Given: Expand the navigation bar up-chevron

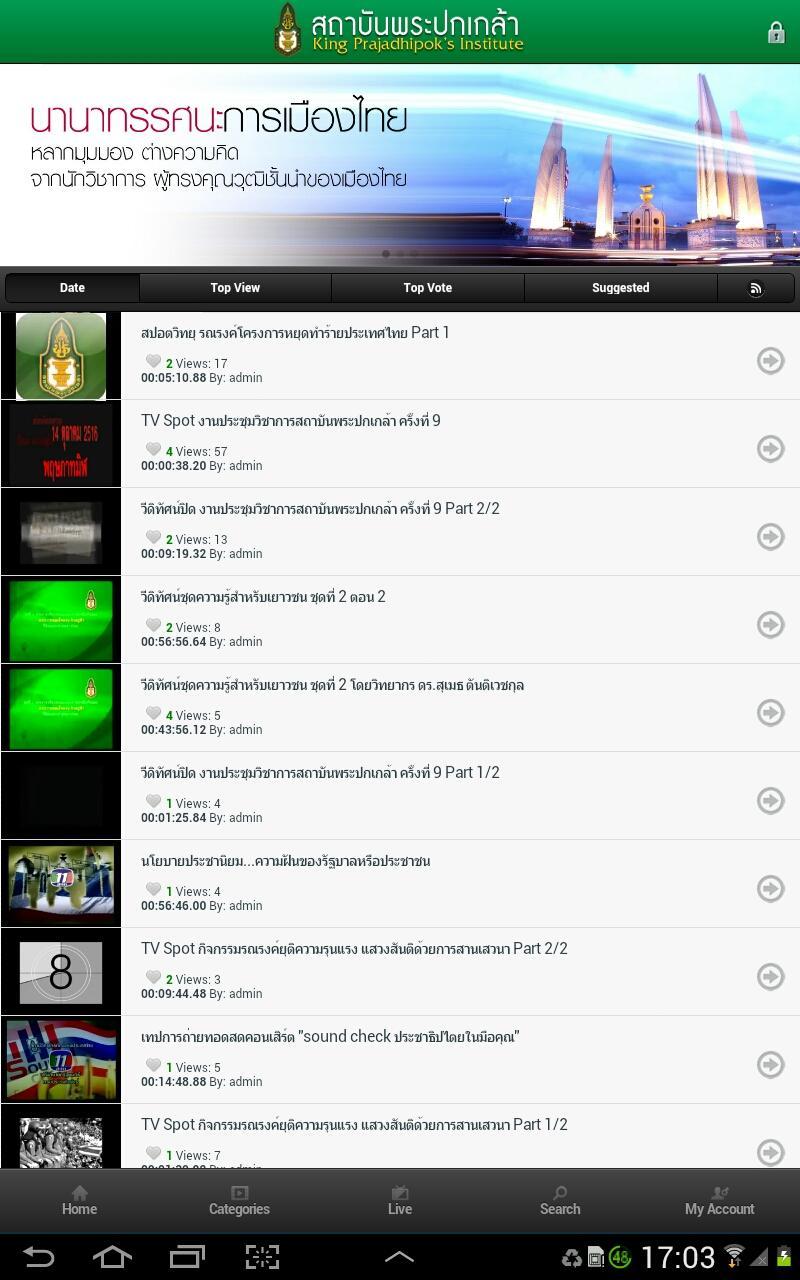Looking at the screenshot, I should [399, 1257].
